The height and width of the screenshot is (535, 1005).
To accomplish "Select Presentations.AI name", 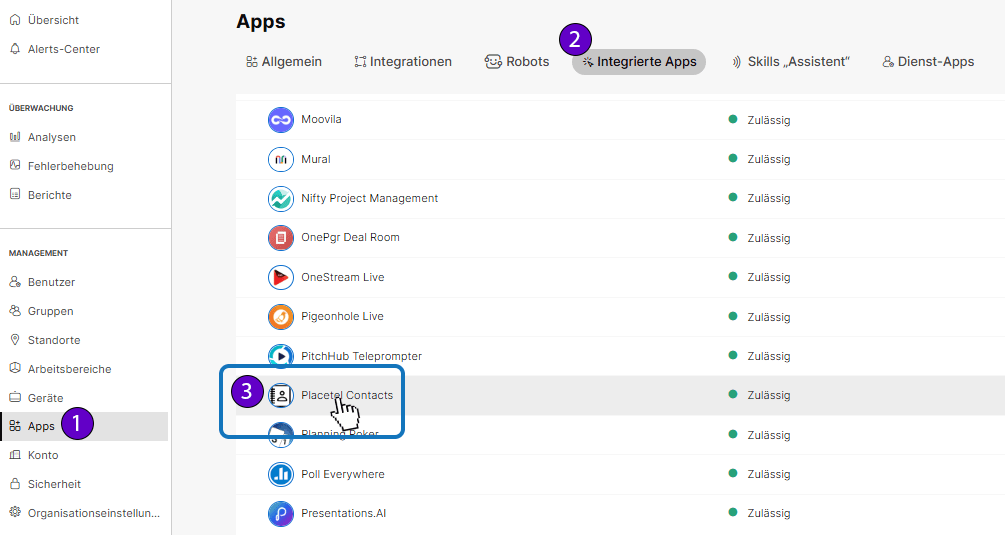I will coord(344,513).
